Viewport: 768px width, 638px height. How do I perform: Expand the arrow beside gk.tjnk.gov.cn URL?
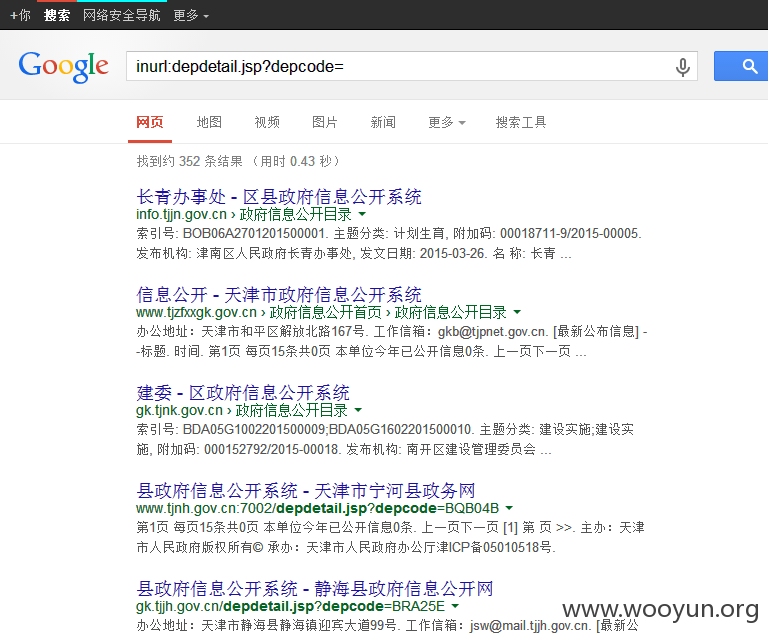click(358, 410)
